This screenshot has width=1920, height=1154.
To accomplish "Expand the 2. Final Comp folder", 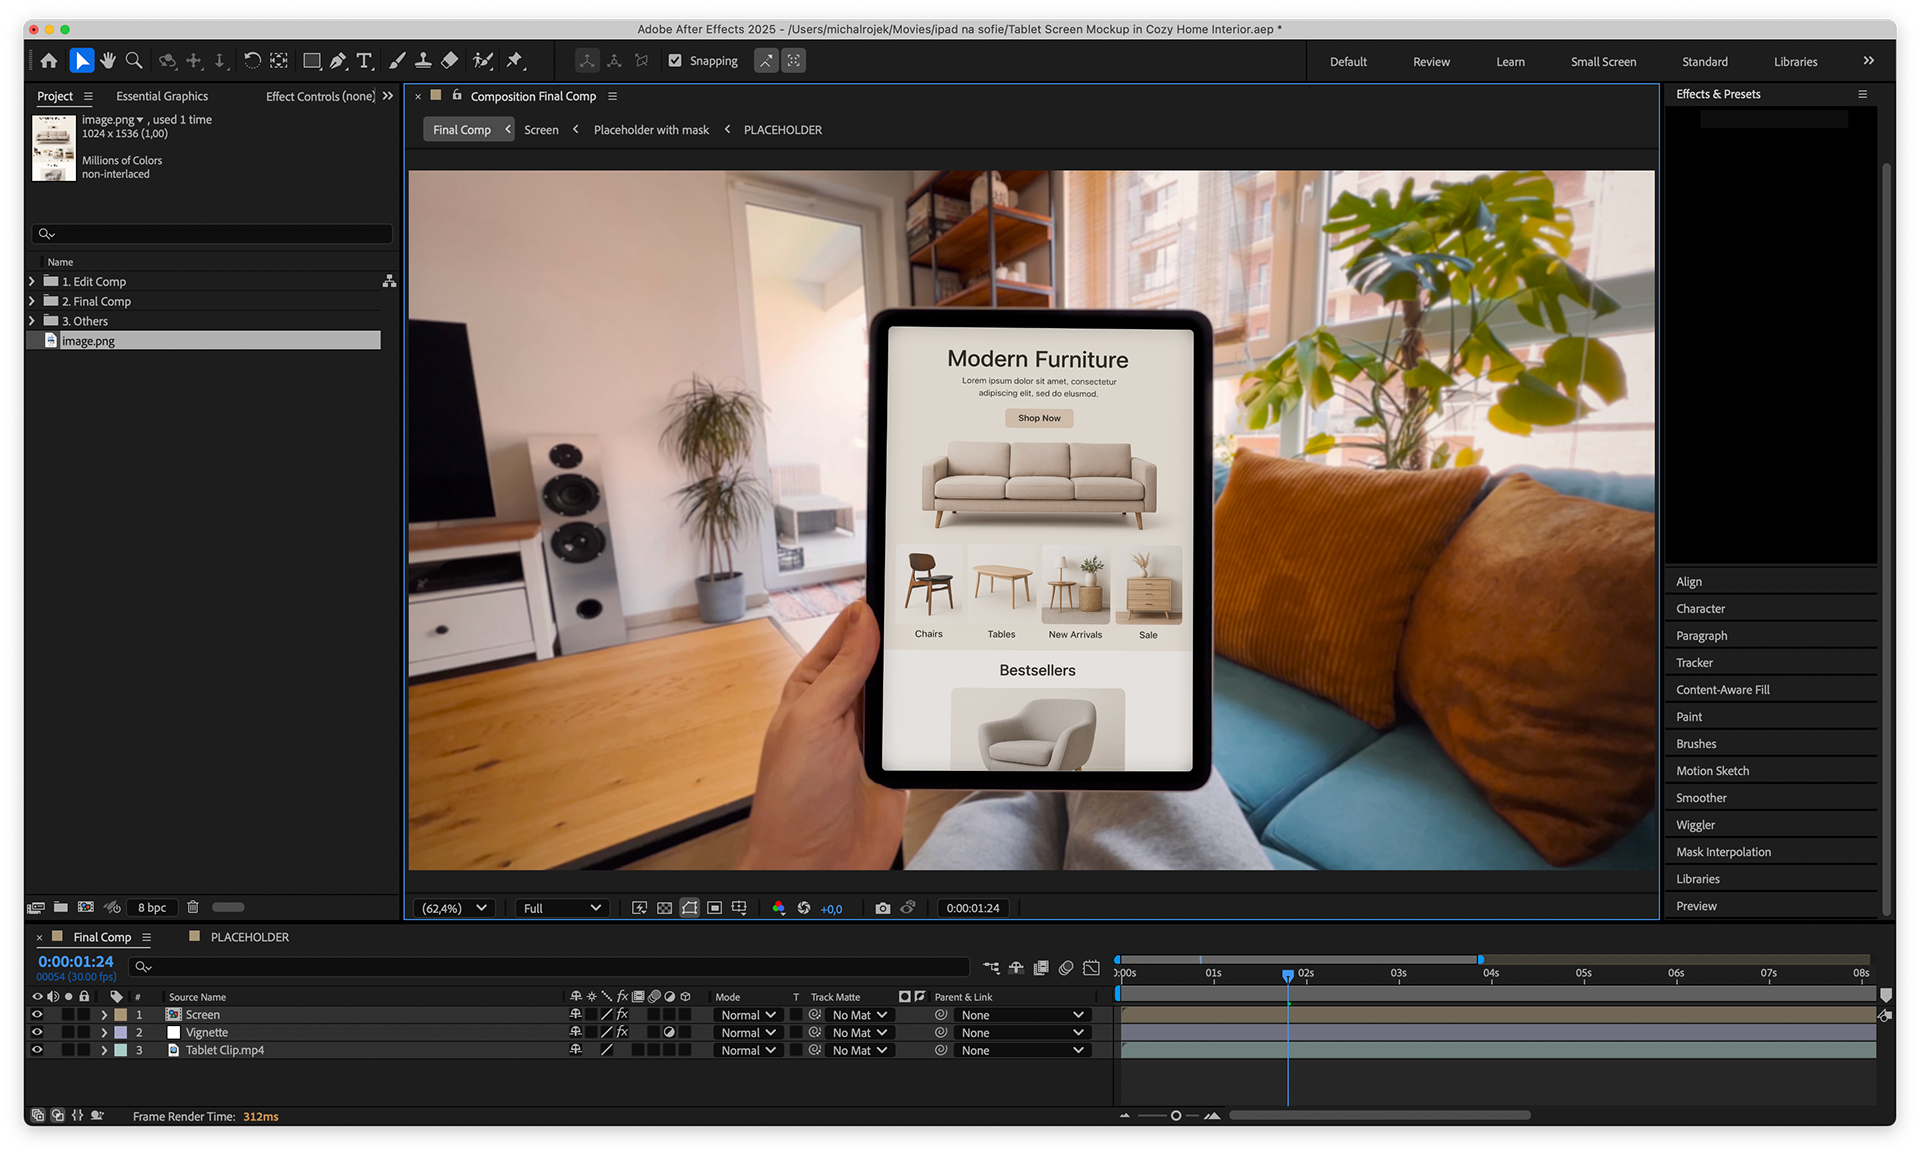I will [x=32, y=301].
